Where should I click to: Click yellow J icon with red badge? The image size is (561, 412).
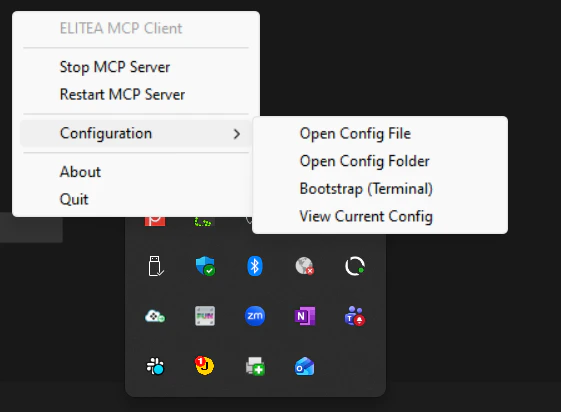click(x=204, y=366)
